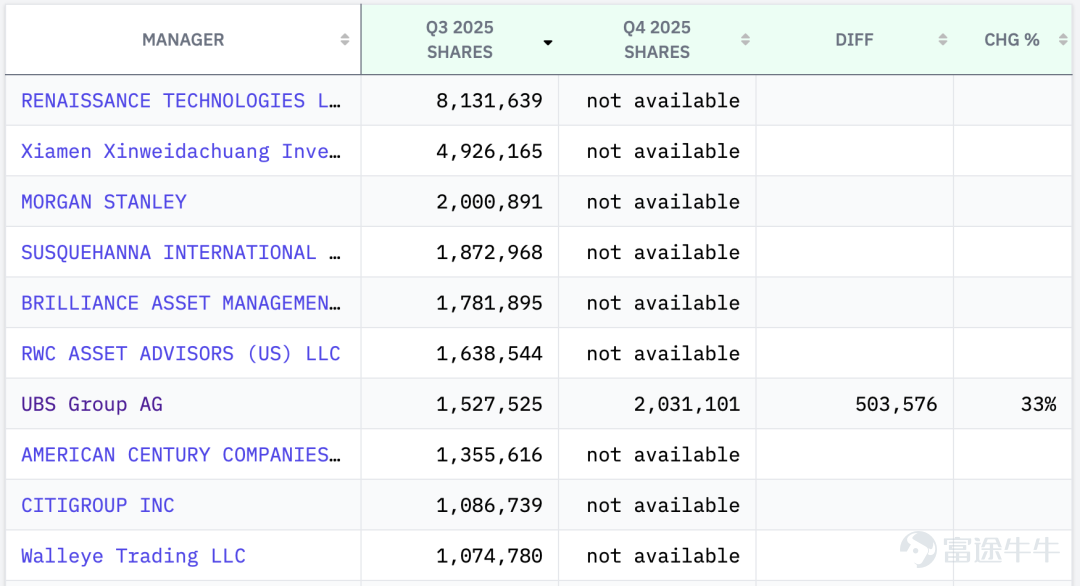Click 'not available' in the CITIGROUP INC row
This screenshot has height=586, width=1080.
(x=663, y=505)
